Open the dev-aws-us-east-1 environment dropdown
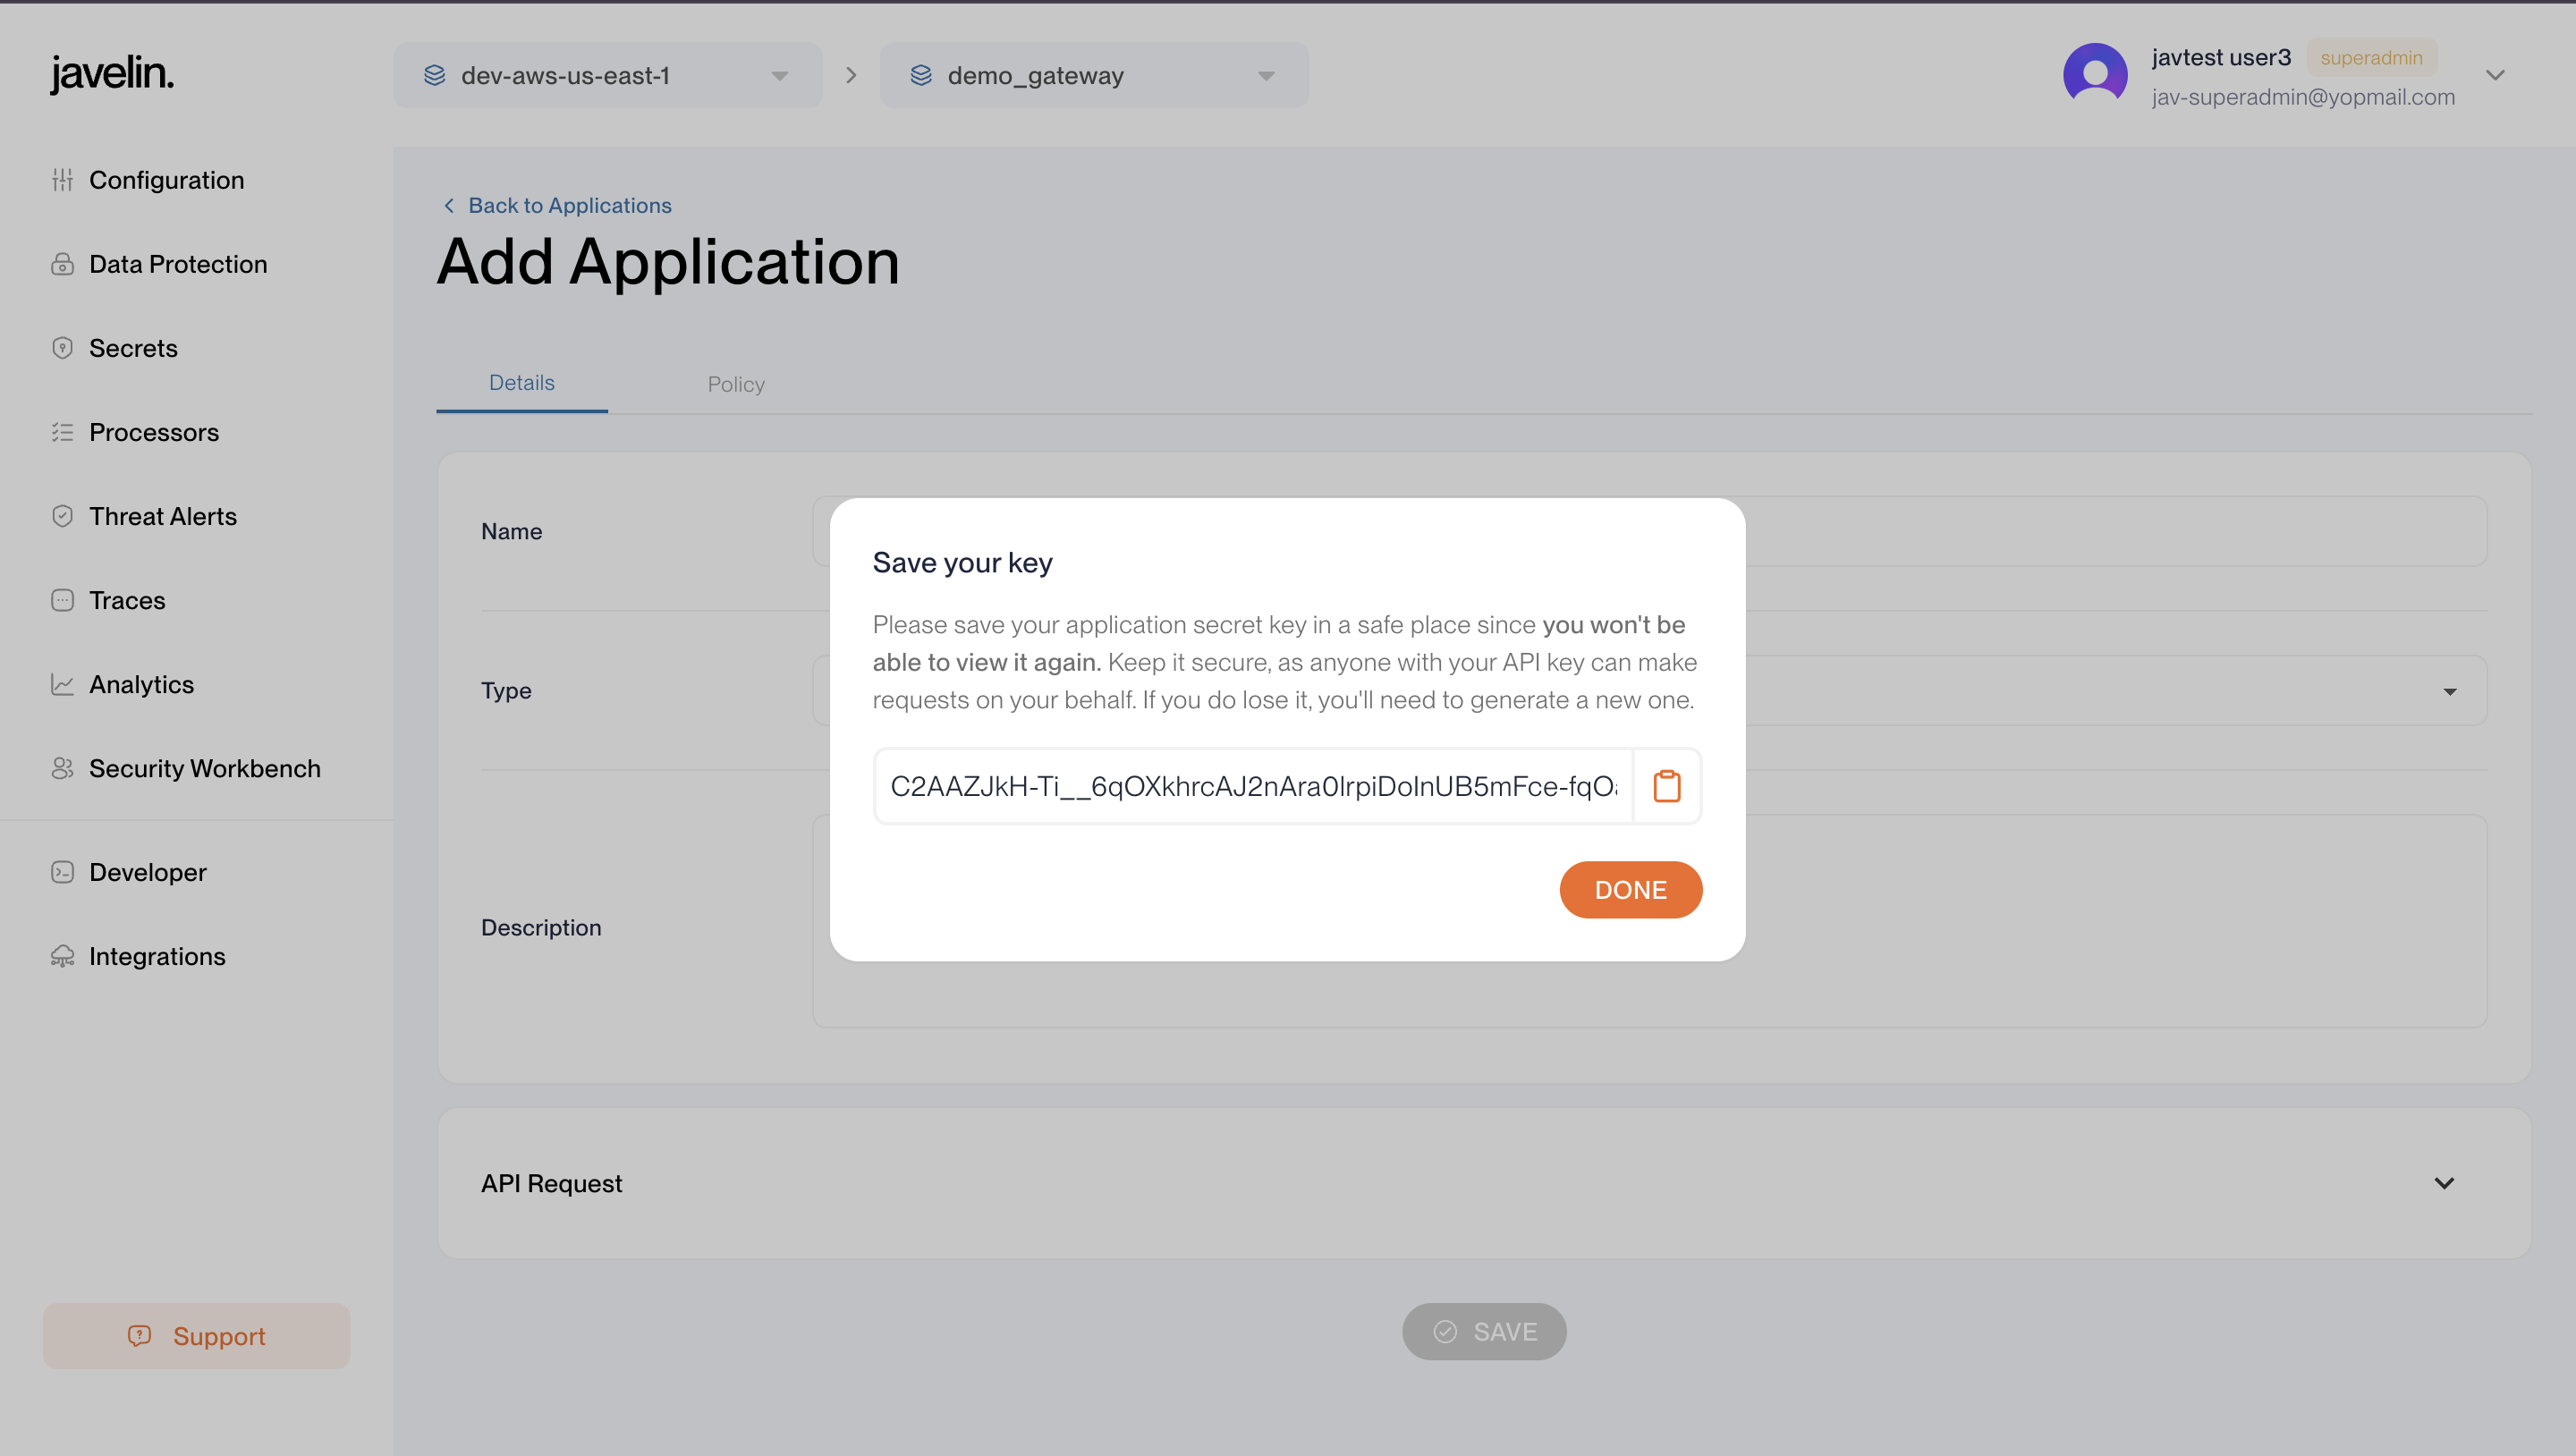The width and height of the screenshot is (2576, 1456). tap(607, 75)
